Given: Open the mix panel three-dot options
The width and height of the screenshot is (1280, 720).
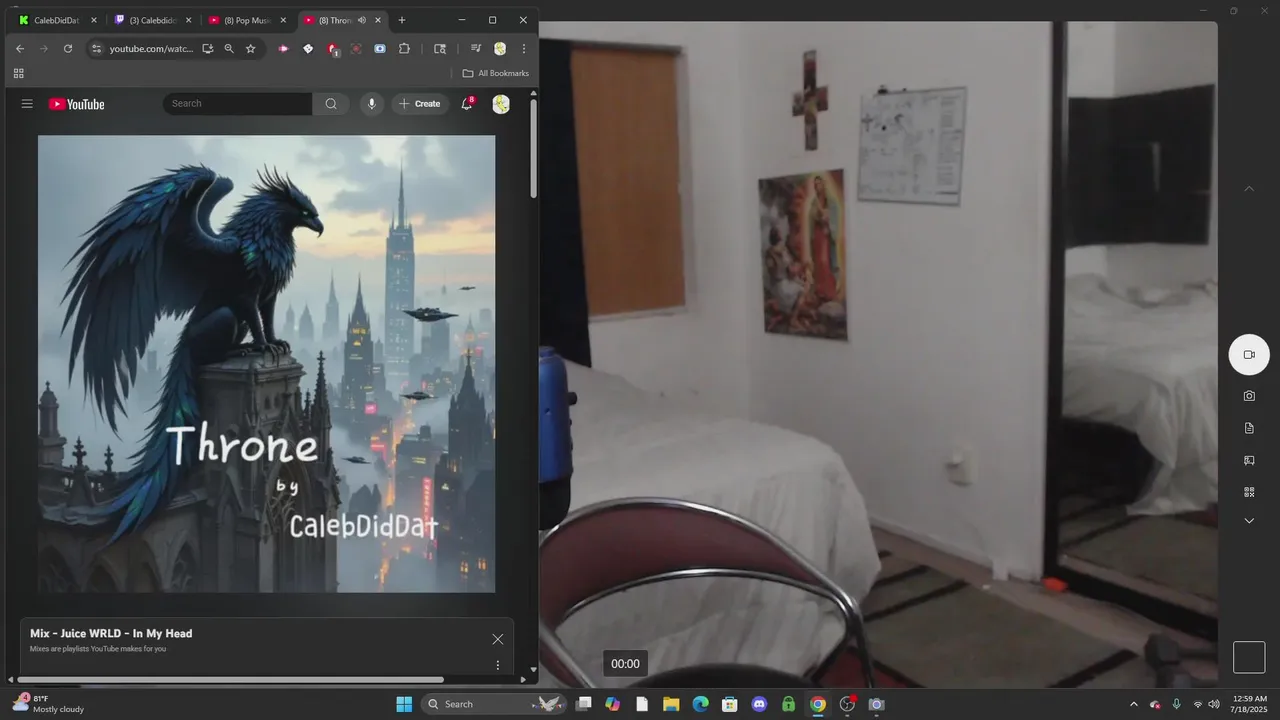Looking at the screenshot, I should [x=497, y=665].
